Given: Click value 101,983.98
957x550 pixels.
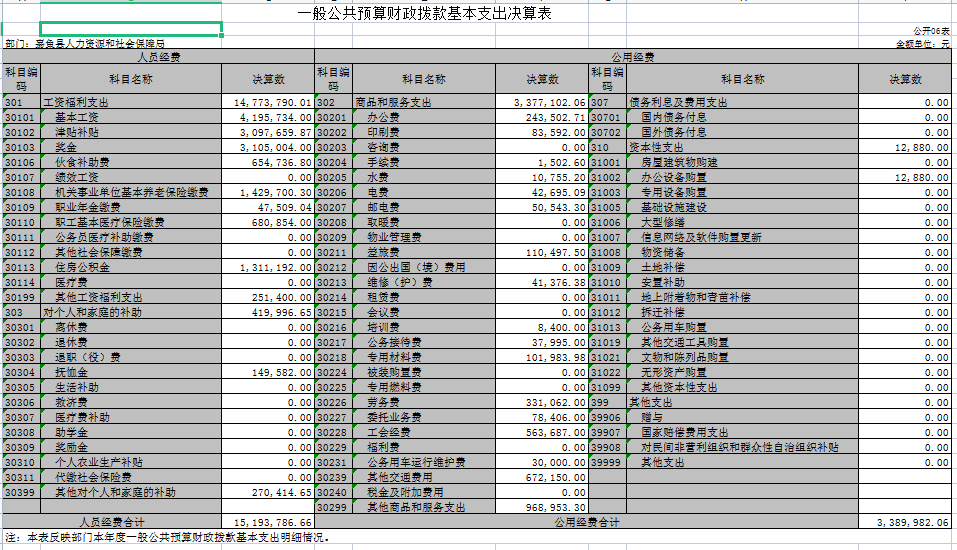Looking at the screenshot, I should coord(542,357).
